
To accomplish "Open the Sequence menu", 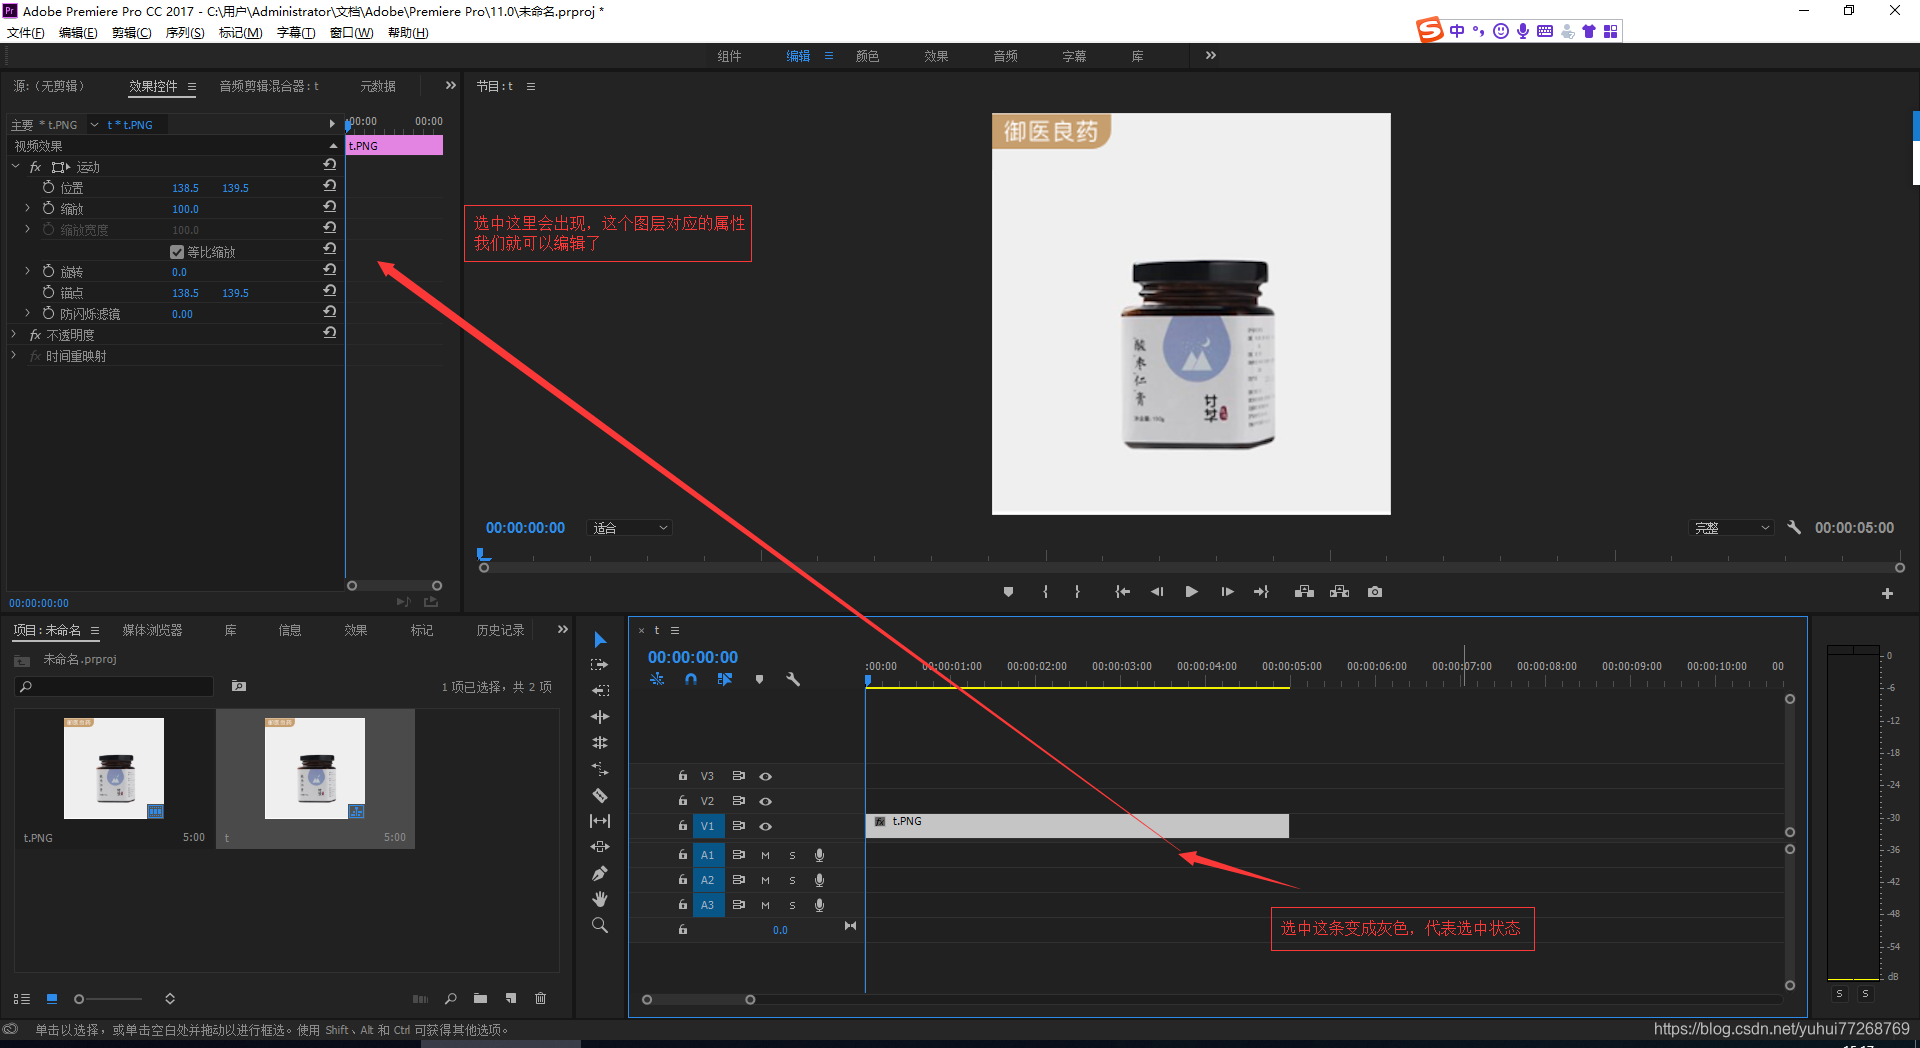I will click(x=185, y=33).
